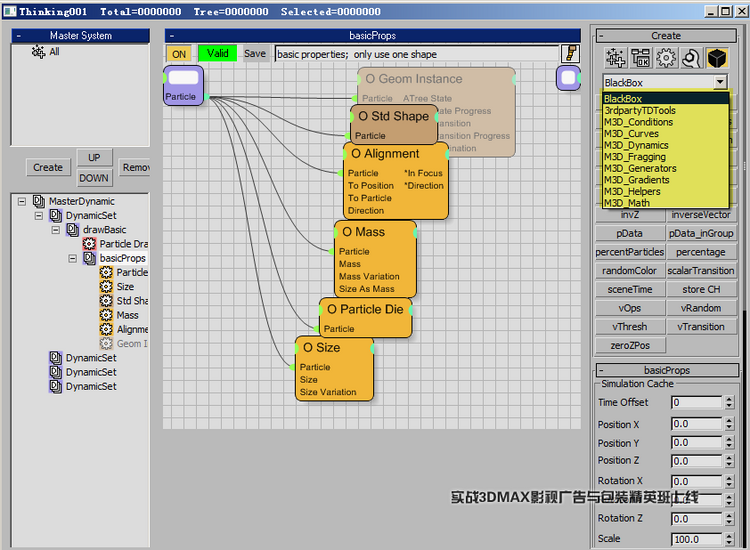
Task: Add a vTransition BlackBox node
Action: coord(701,327)
